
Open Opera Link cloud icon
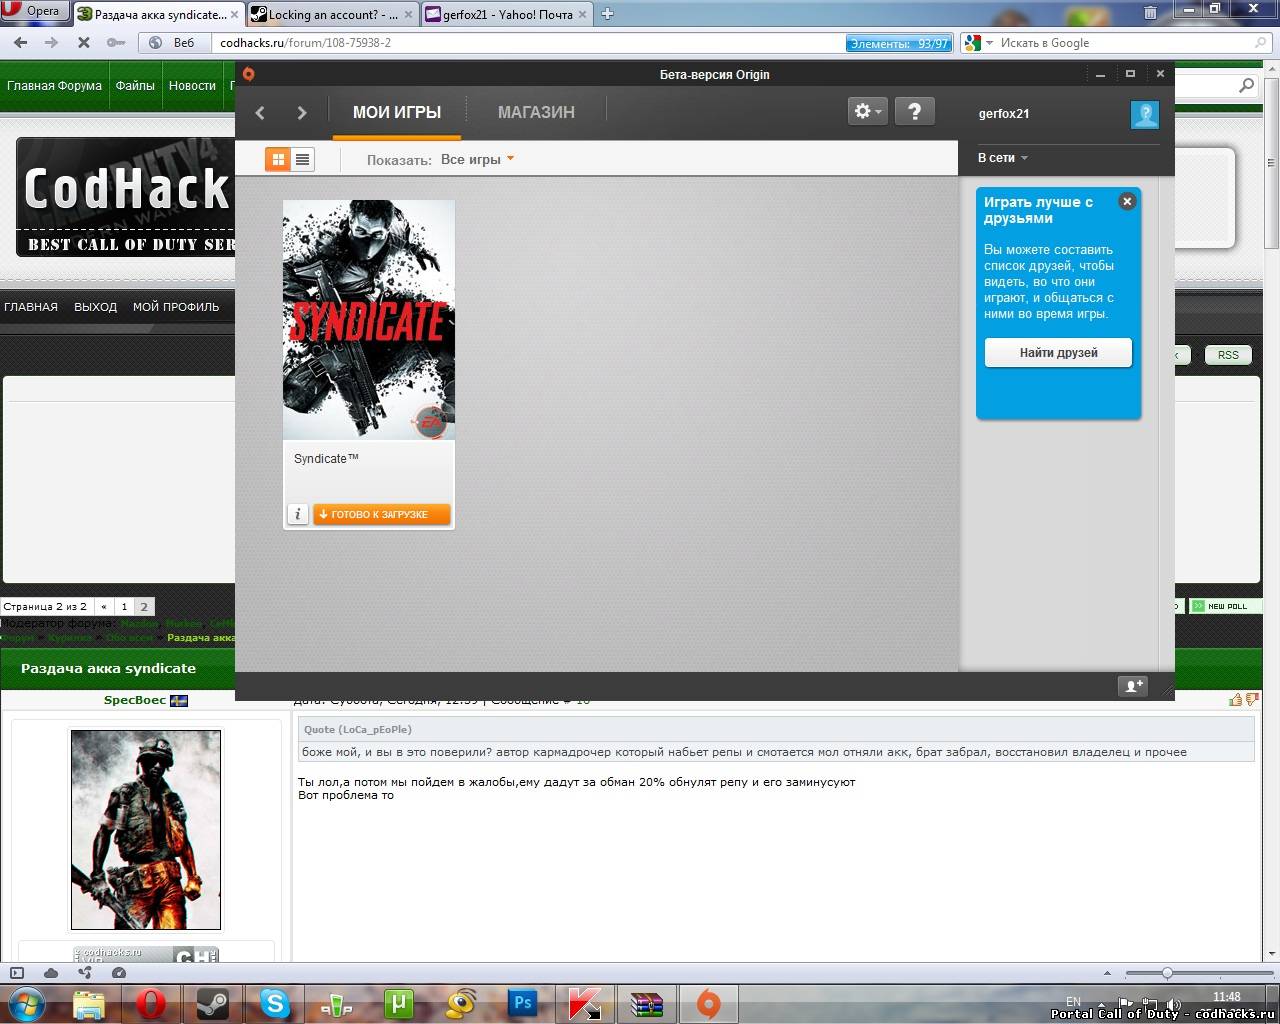click(51, 973)
